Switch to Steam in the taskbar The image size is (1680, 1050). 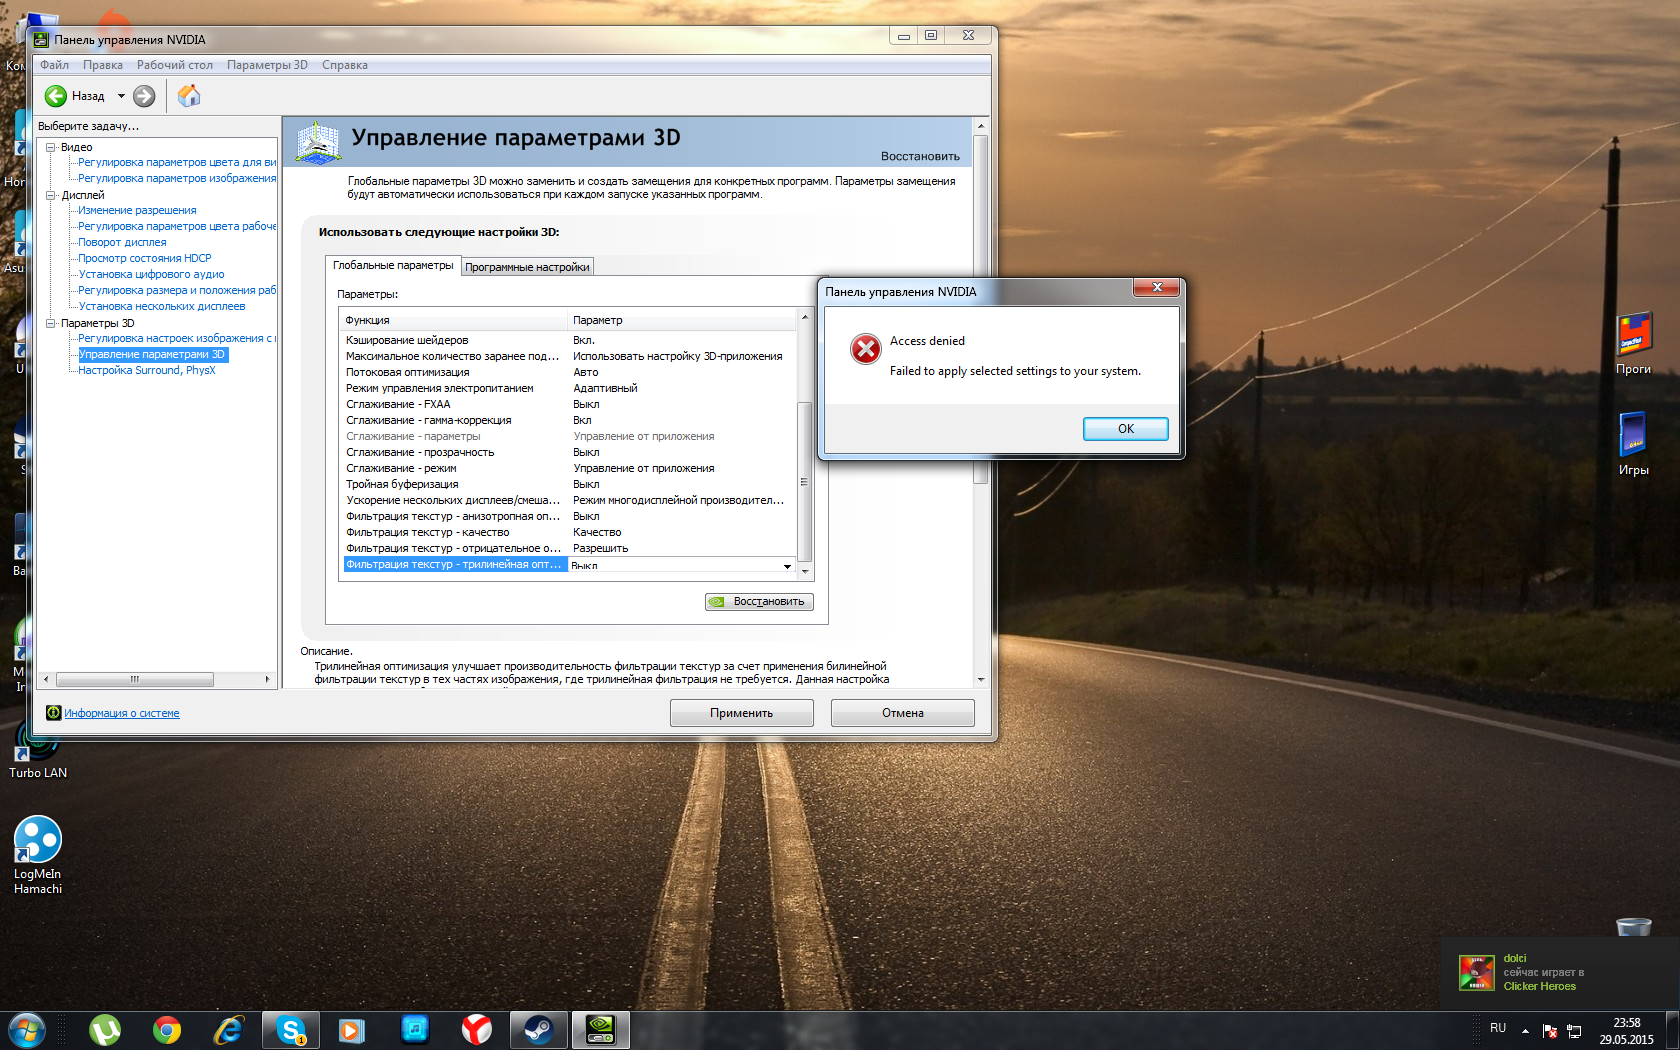tap(539, 1030)
